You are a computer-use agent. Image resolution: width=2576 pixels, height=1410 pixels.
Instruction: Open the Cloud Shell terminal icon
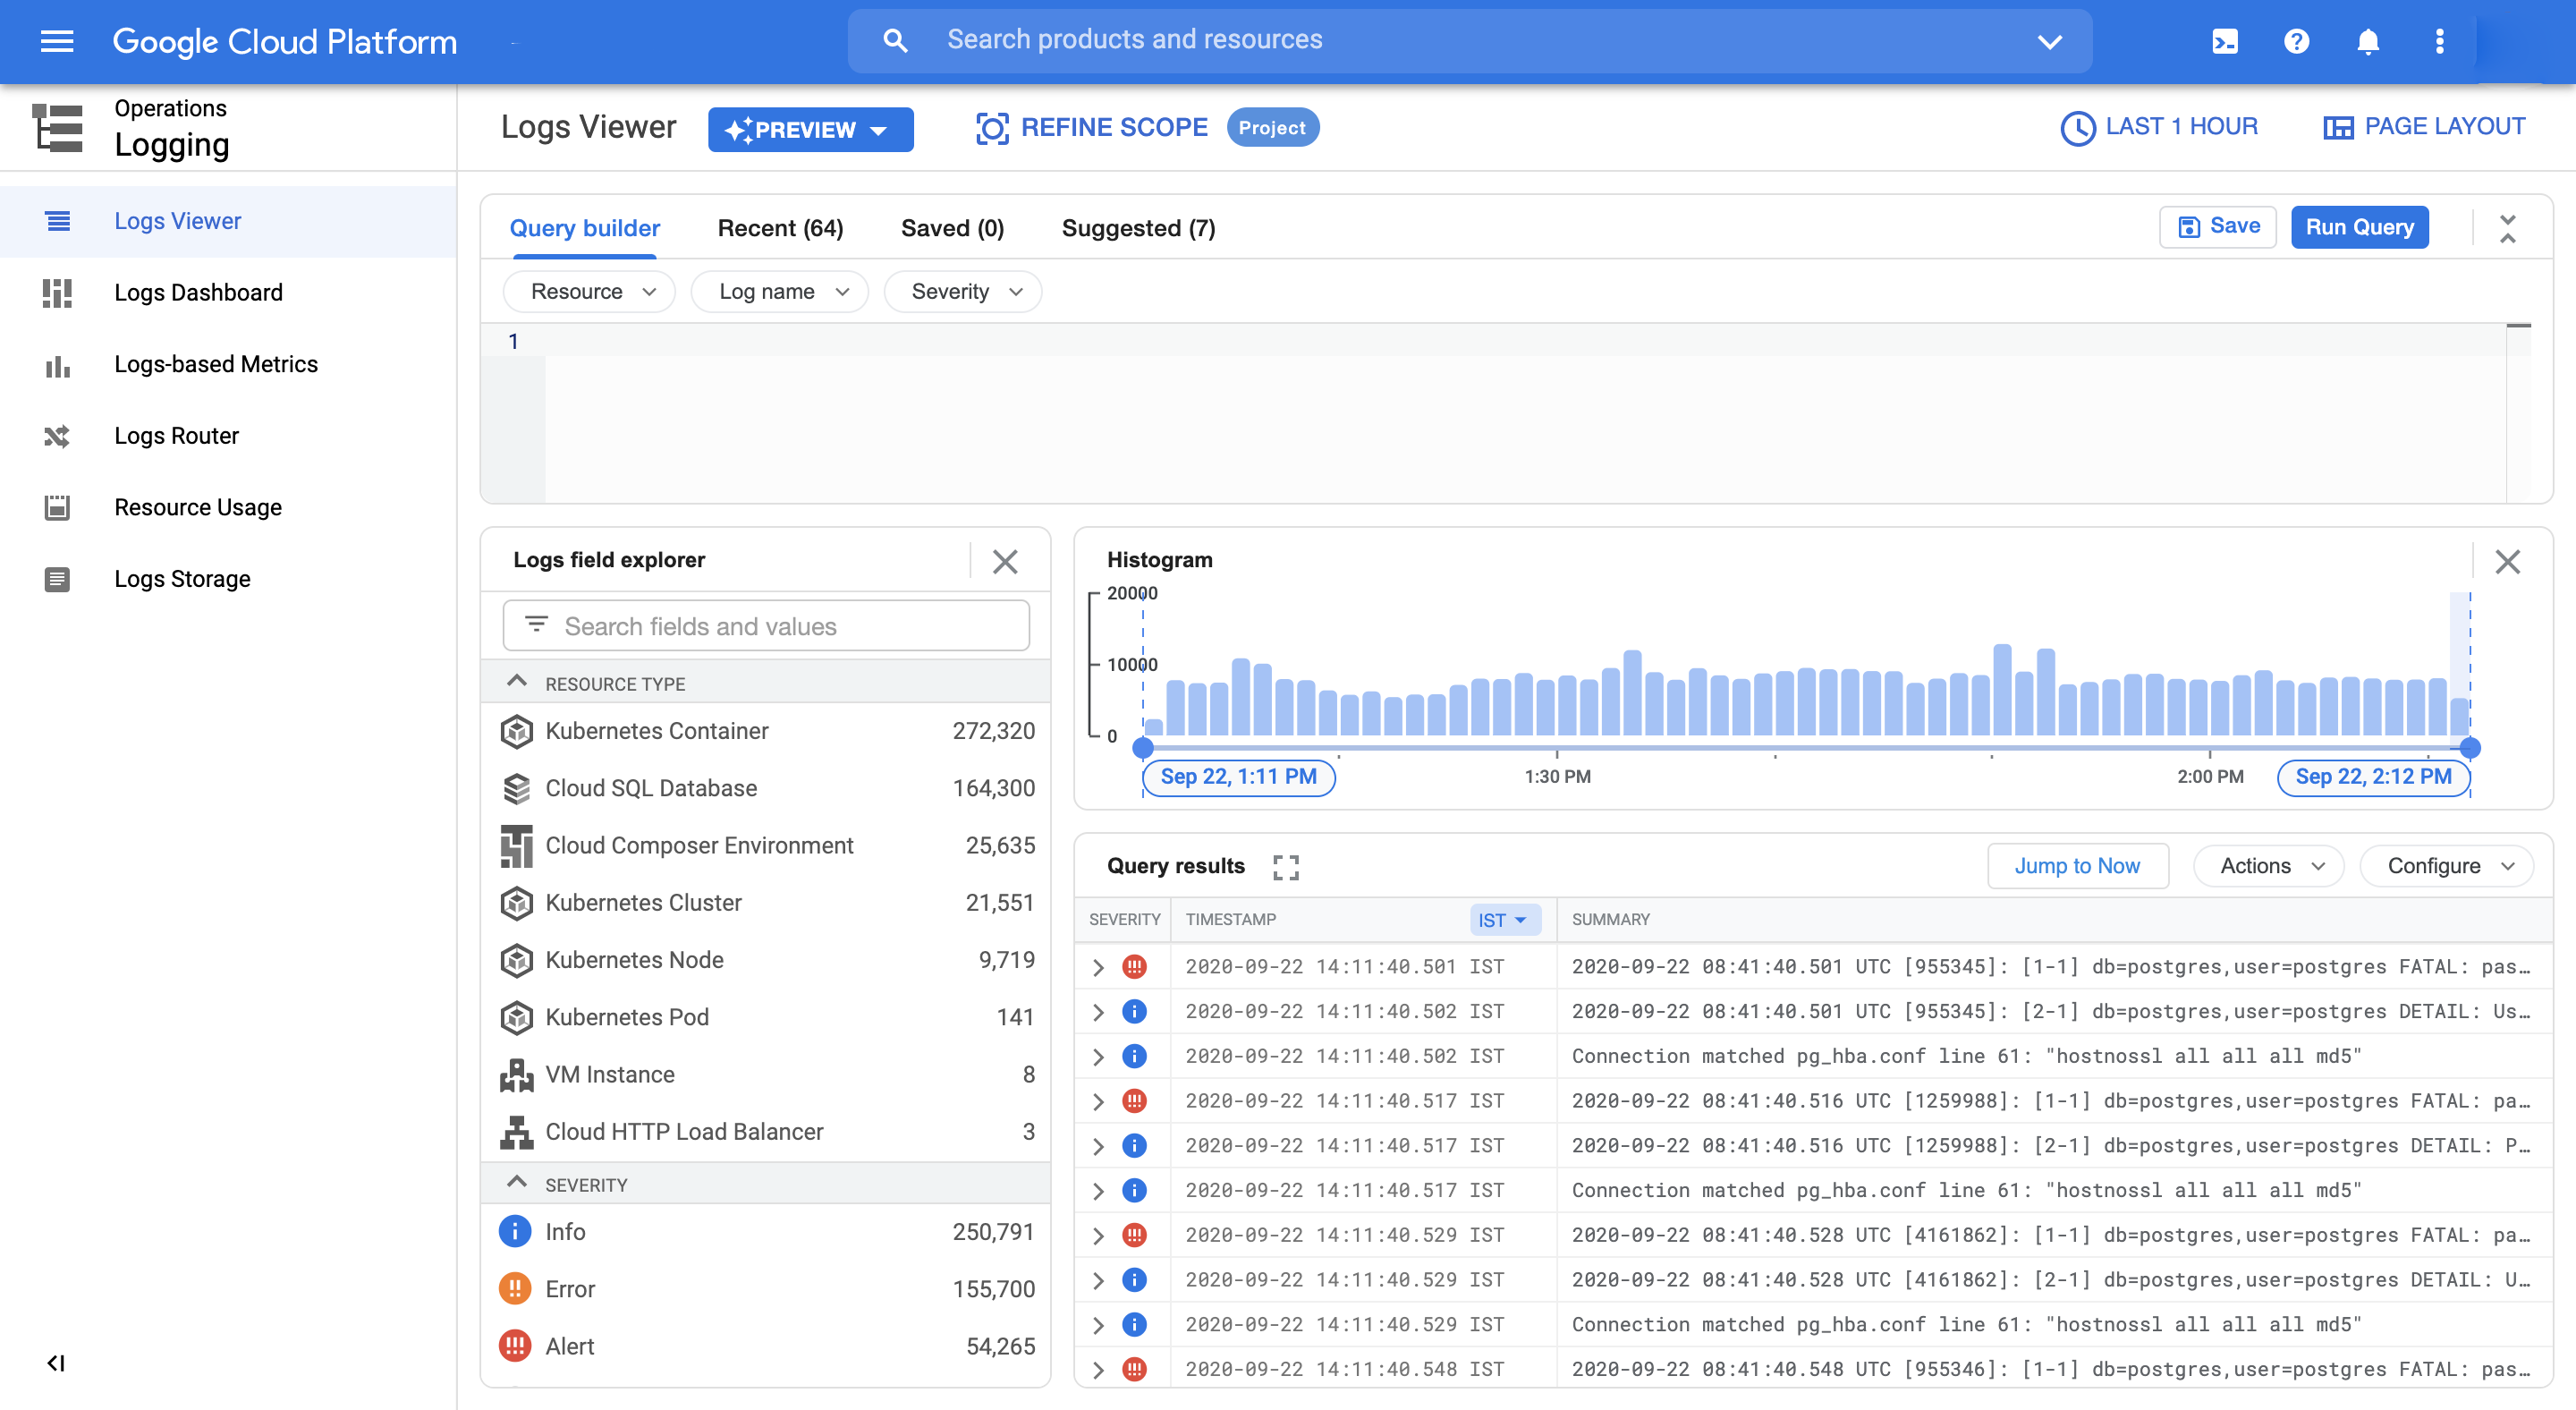[2224, 41]
